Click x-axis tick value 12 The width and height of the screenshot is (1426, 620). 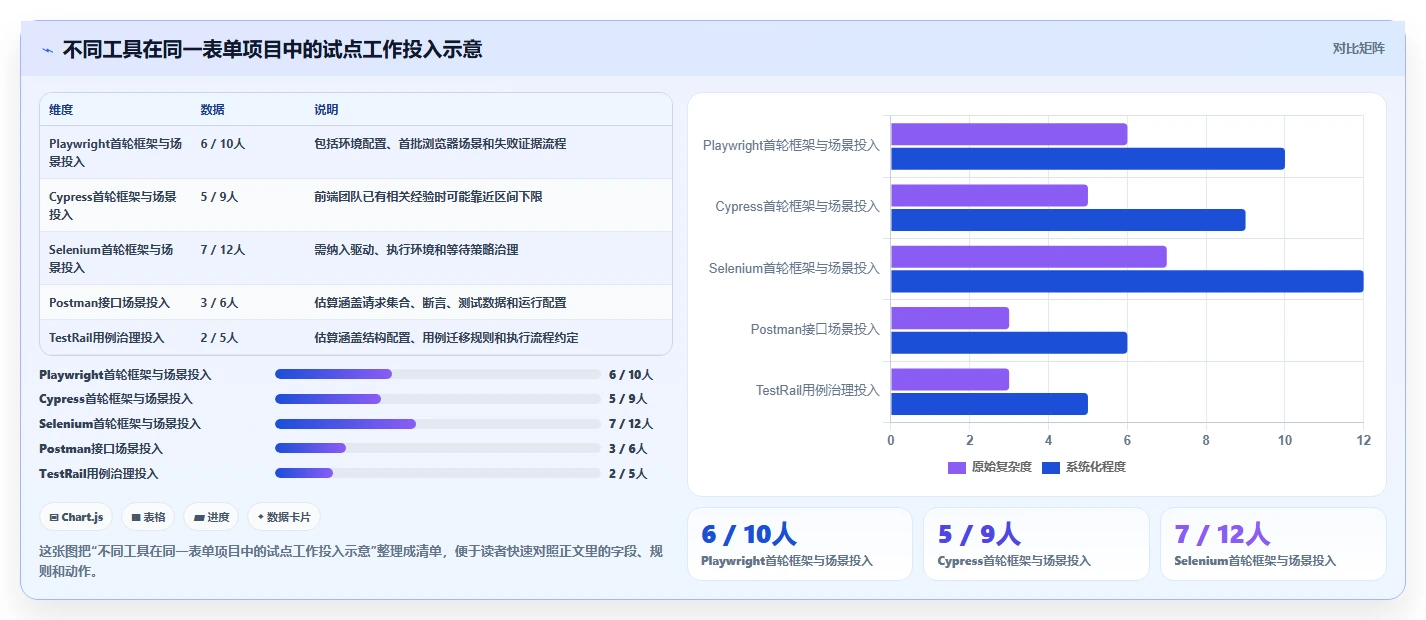pos(1363,440)
